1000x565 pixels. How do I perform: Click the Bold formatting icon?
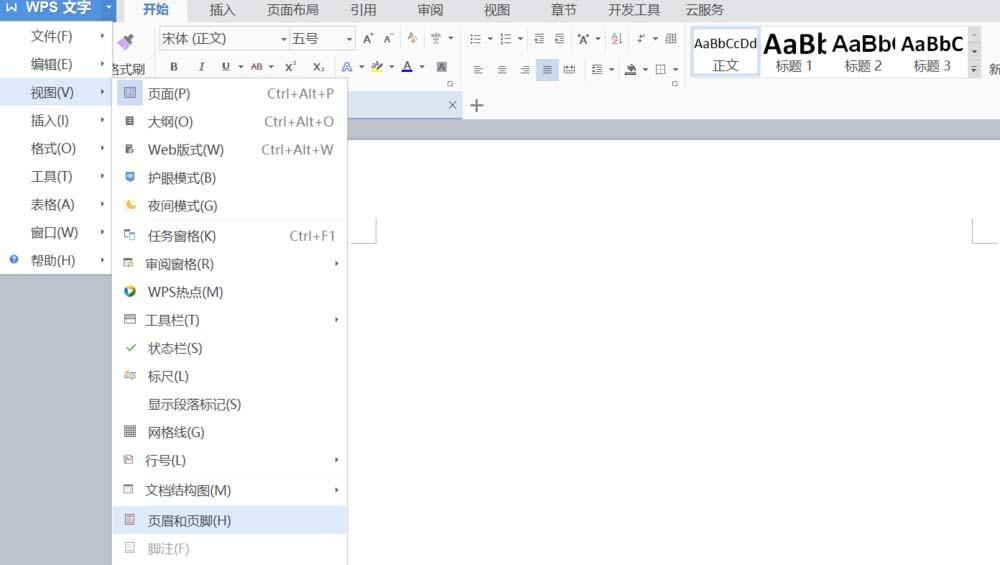(174, 67)
